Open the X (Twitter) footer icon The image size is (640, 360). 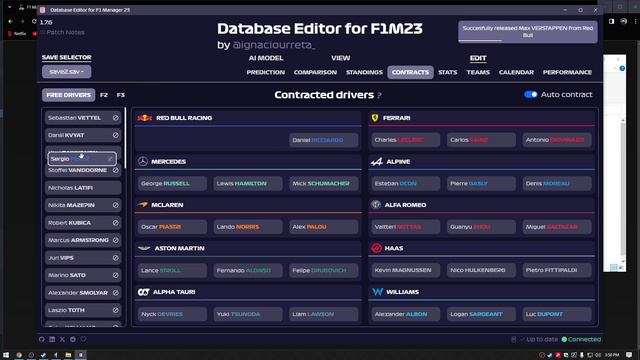tap(62, 339)
